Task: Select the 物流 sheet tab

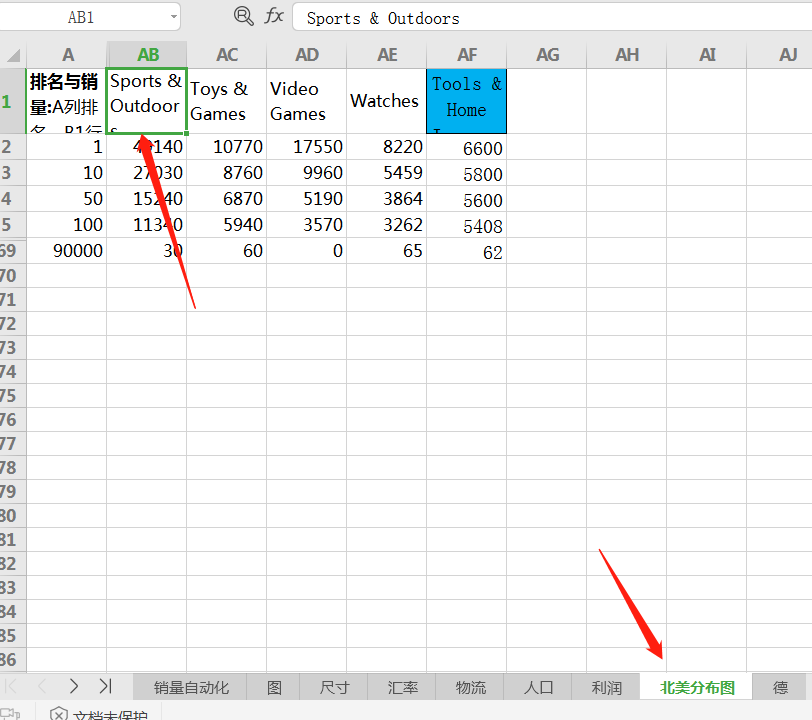Action: [x=470, y=687]
